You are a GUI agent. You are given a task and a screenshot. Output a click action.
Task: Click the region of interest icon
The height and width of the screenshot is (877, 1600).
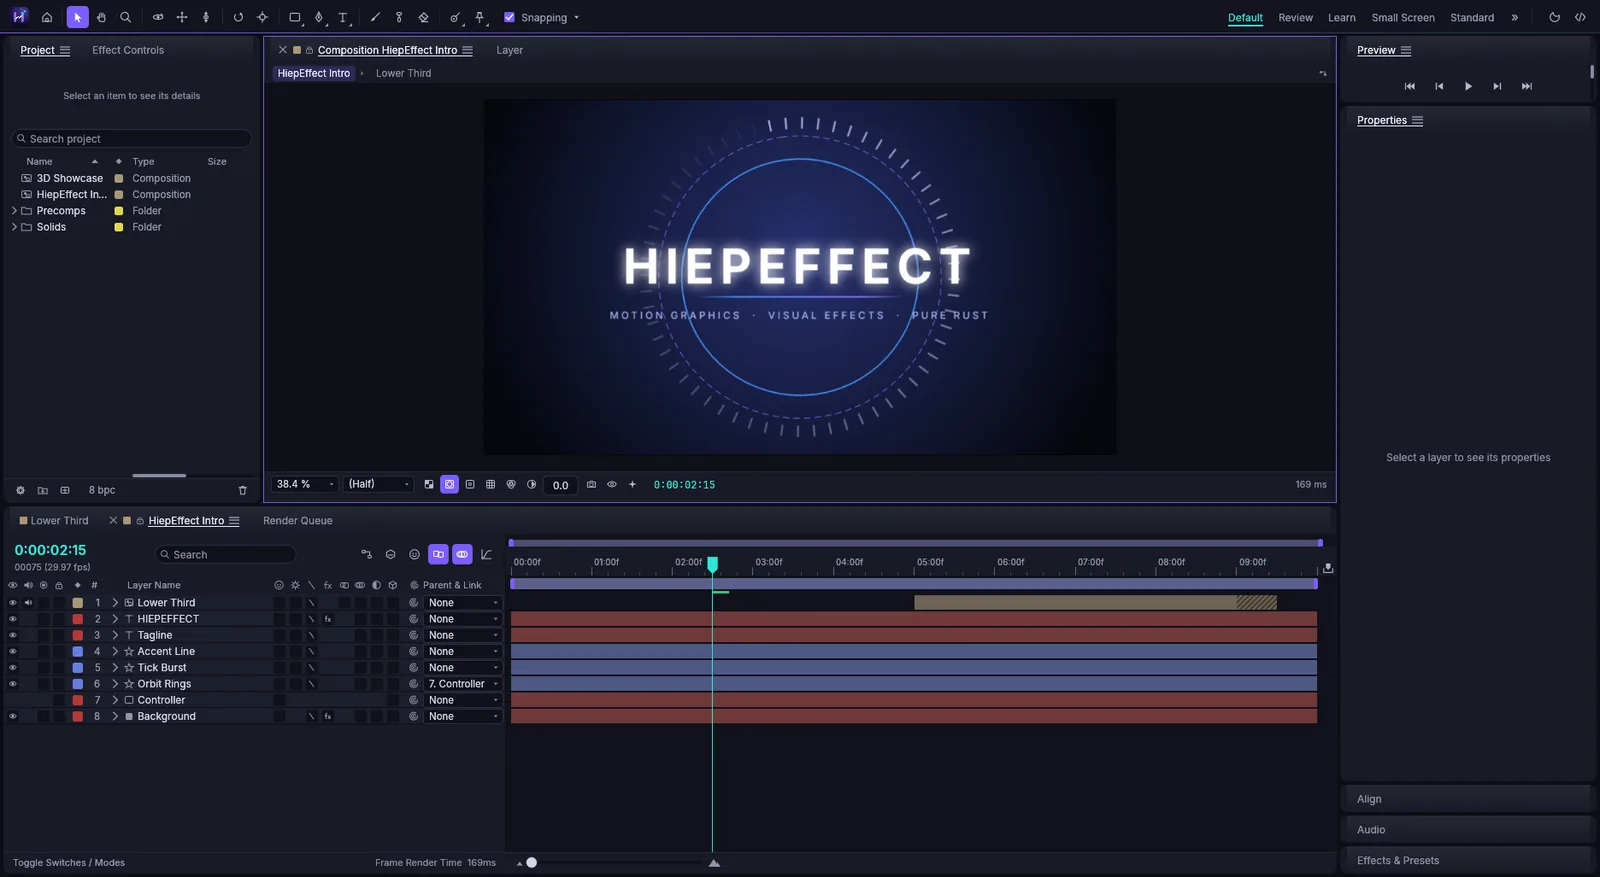point(470,484)
